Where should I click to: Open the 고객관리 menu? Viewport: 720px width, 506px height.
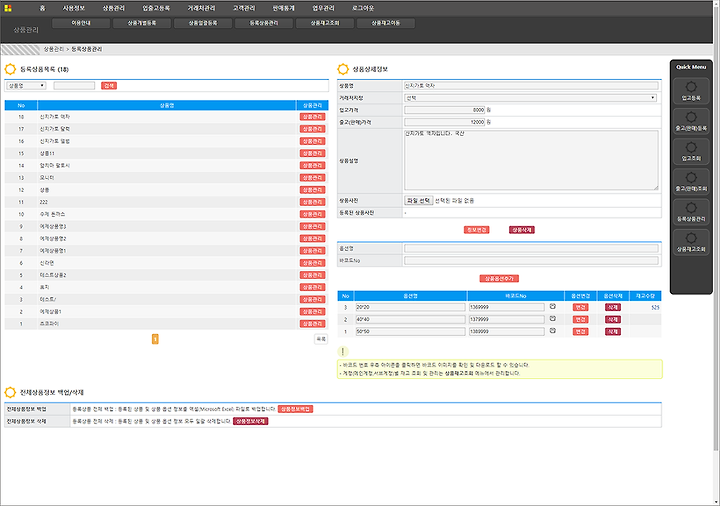pos(244,8)
